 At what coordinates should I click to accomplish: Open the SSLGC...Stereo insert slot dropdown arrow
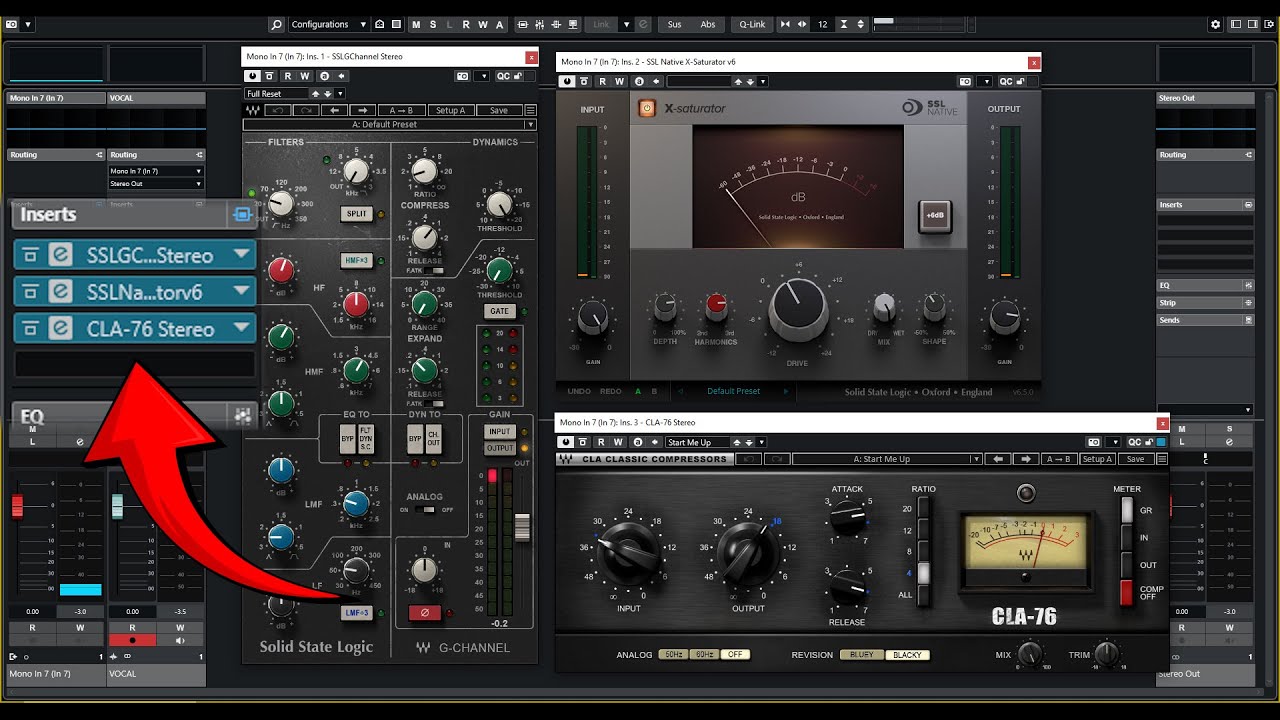pyautogui.click(x=241, y=256)
